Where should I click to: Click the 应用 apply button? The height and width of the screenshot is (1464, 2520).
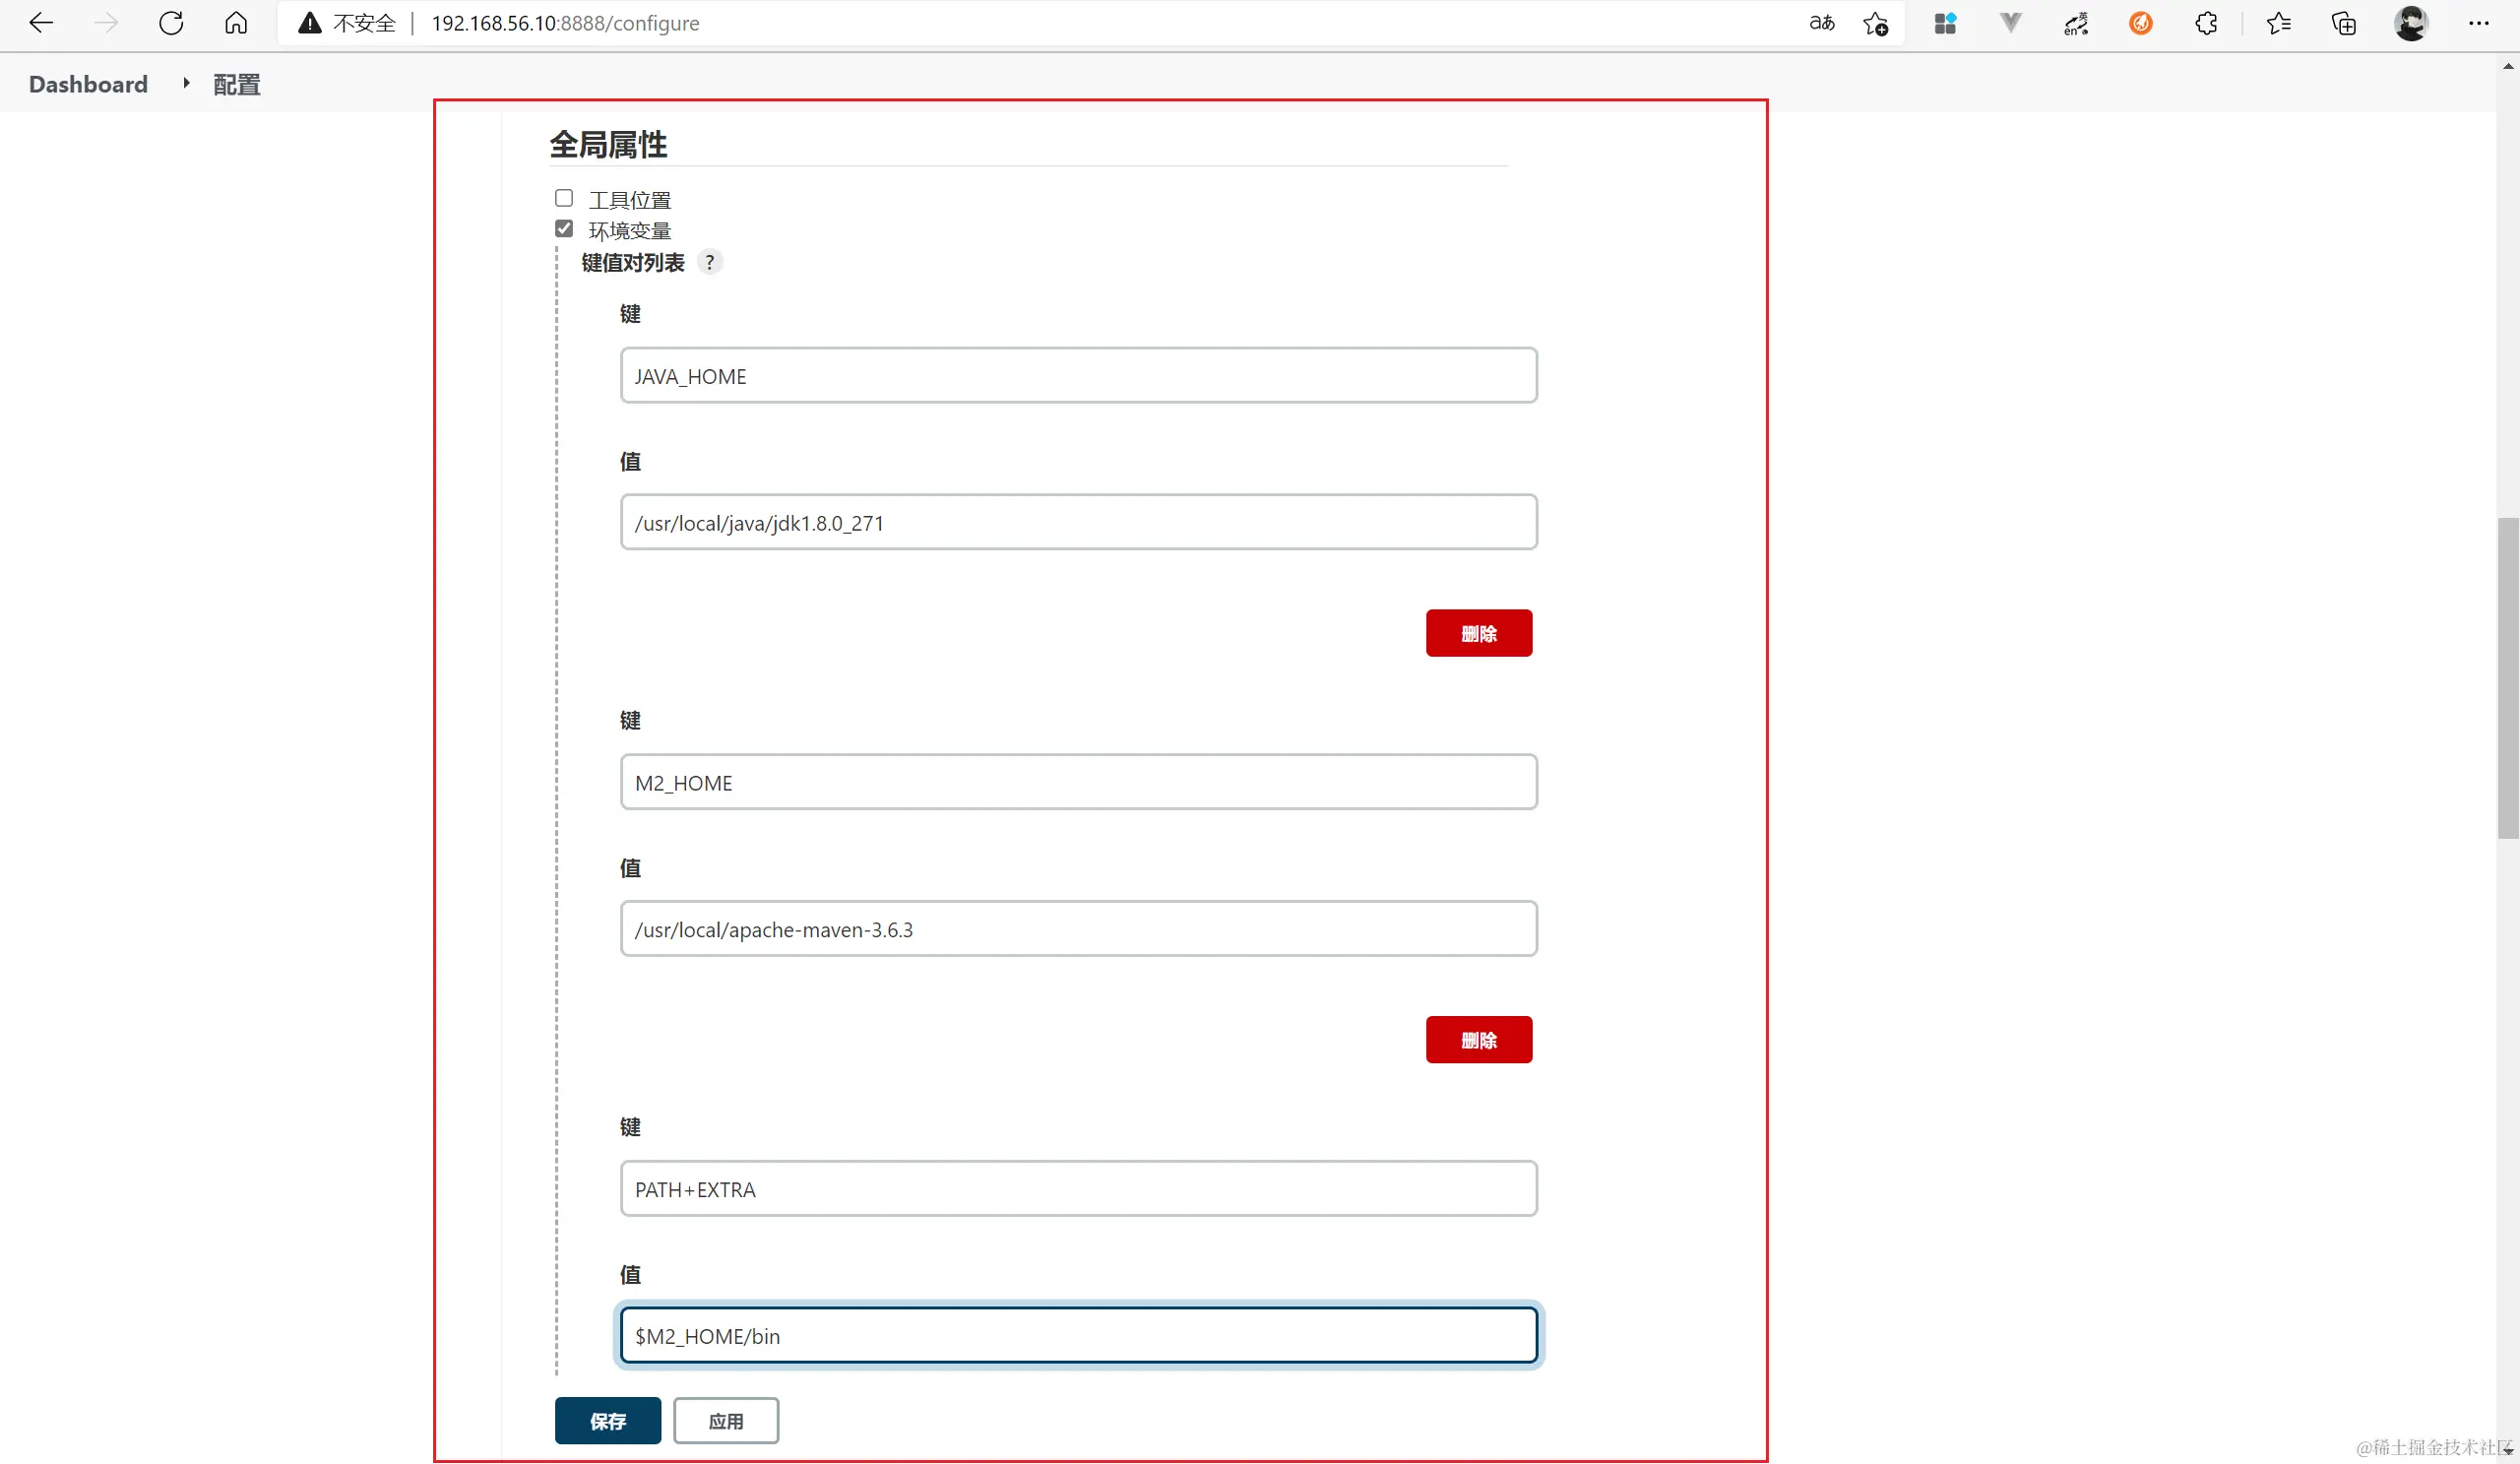coord(725,1421)
